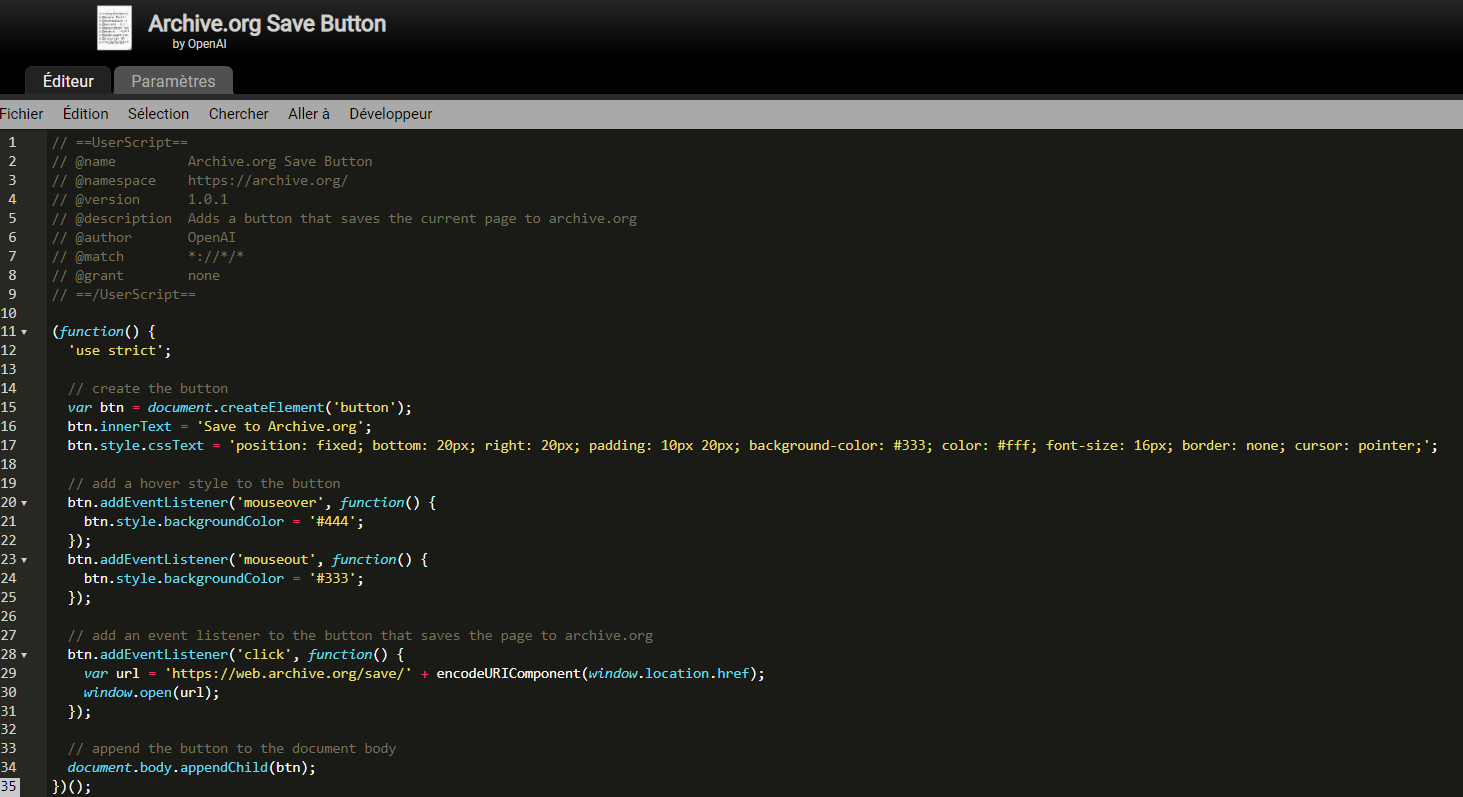
Task: Click the script title Archive.org Save Button
Action: [x=267, y=24]
